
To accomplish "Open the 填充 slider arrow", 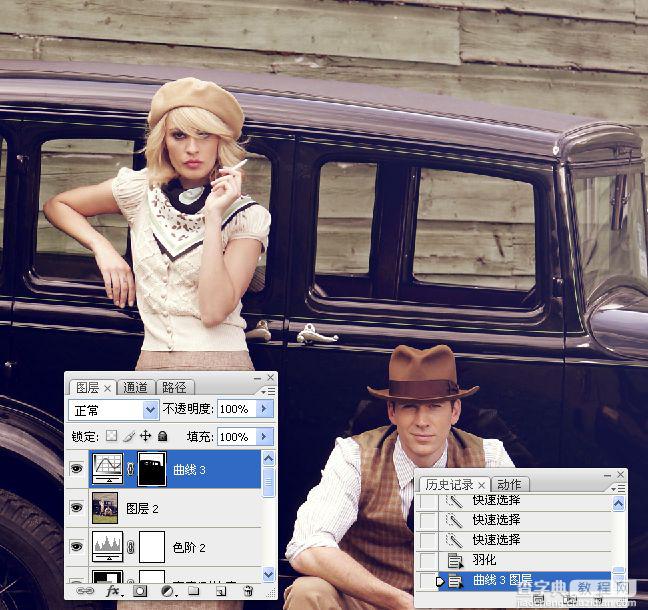I will tap(264, 436).
